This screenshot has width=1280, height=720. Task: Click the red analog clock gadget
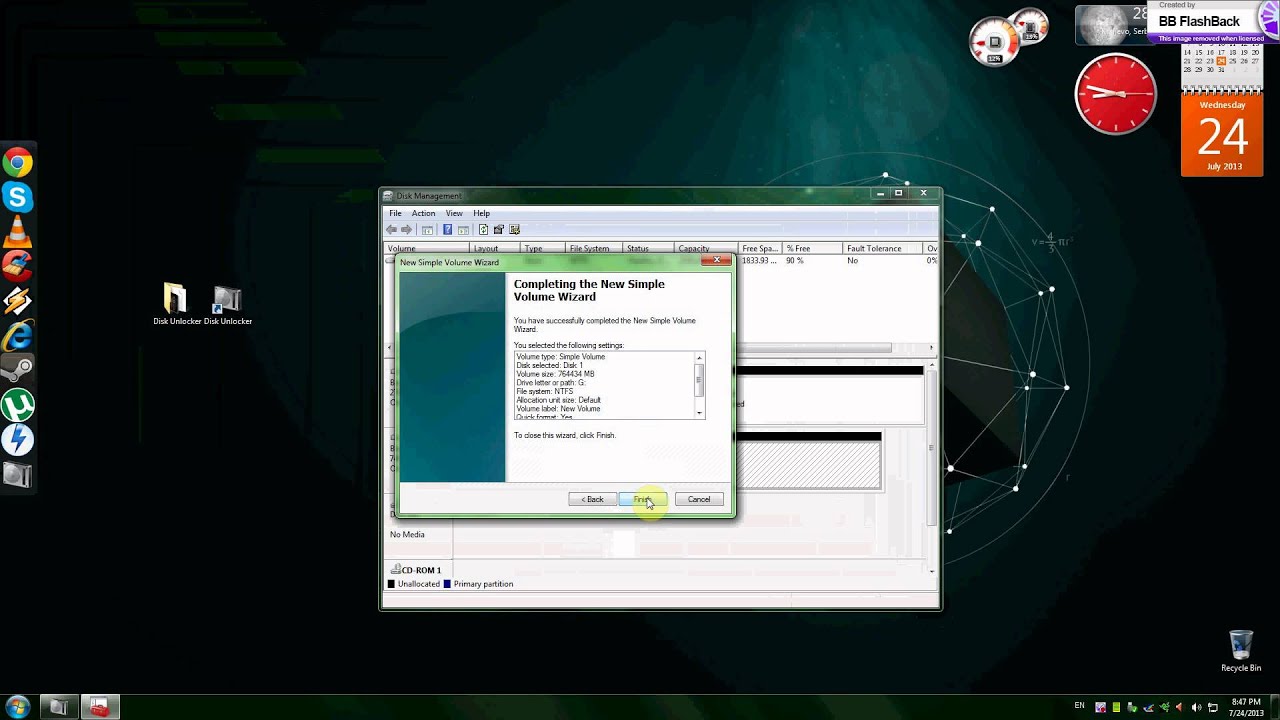coord(1115,94)
